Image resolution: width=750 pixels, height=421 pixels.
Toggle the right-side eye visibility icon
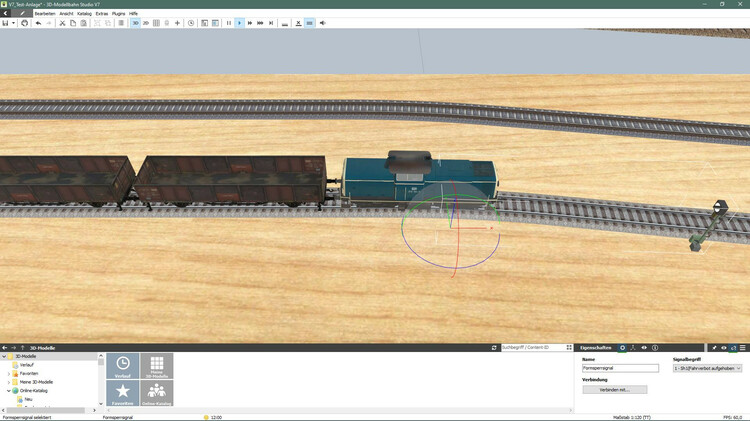click(724, 348)
